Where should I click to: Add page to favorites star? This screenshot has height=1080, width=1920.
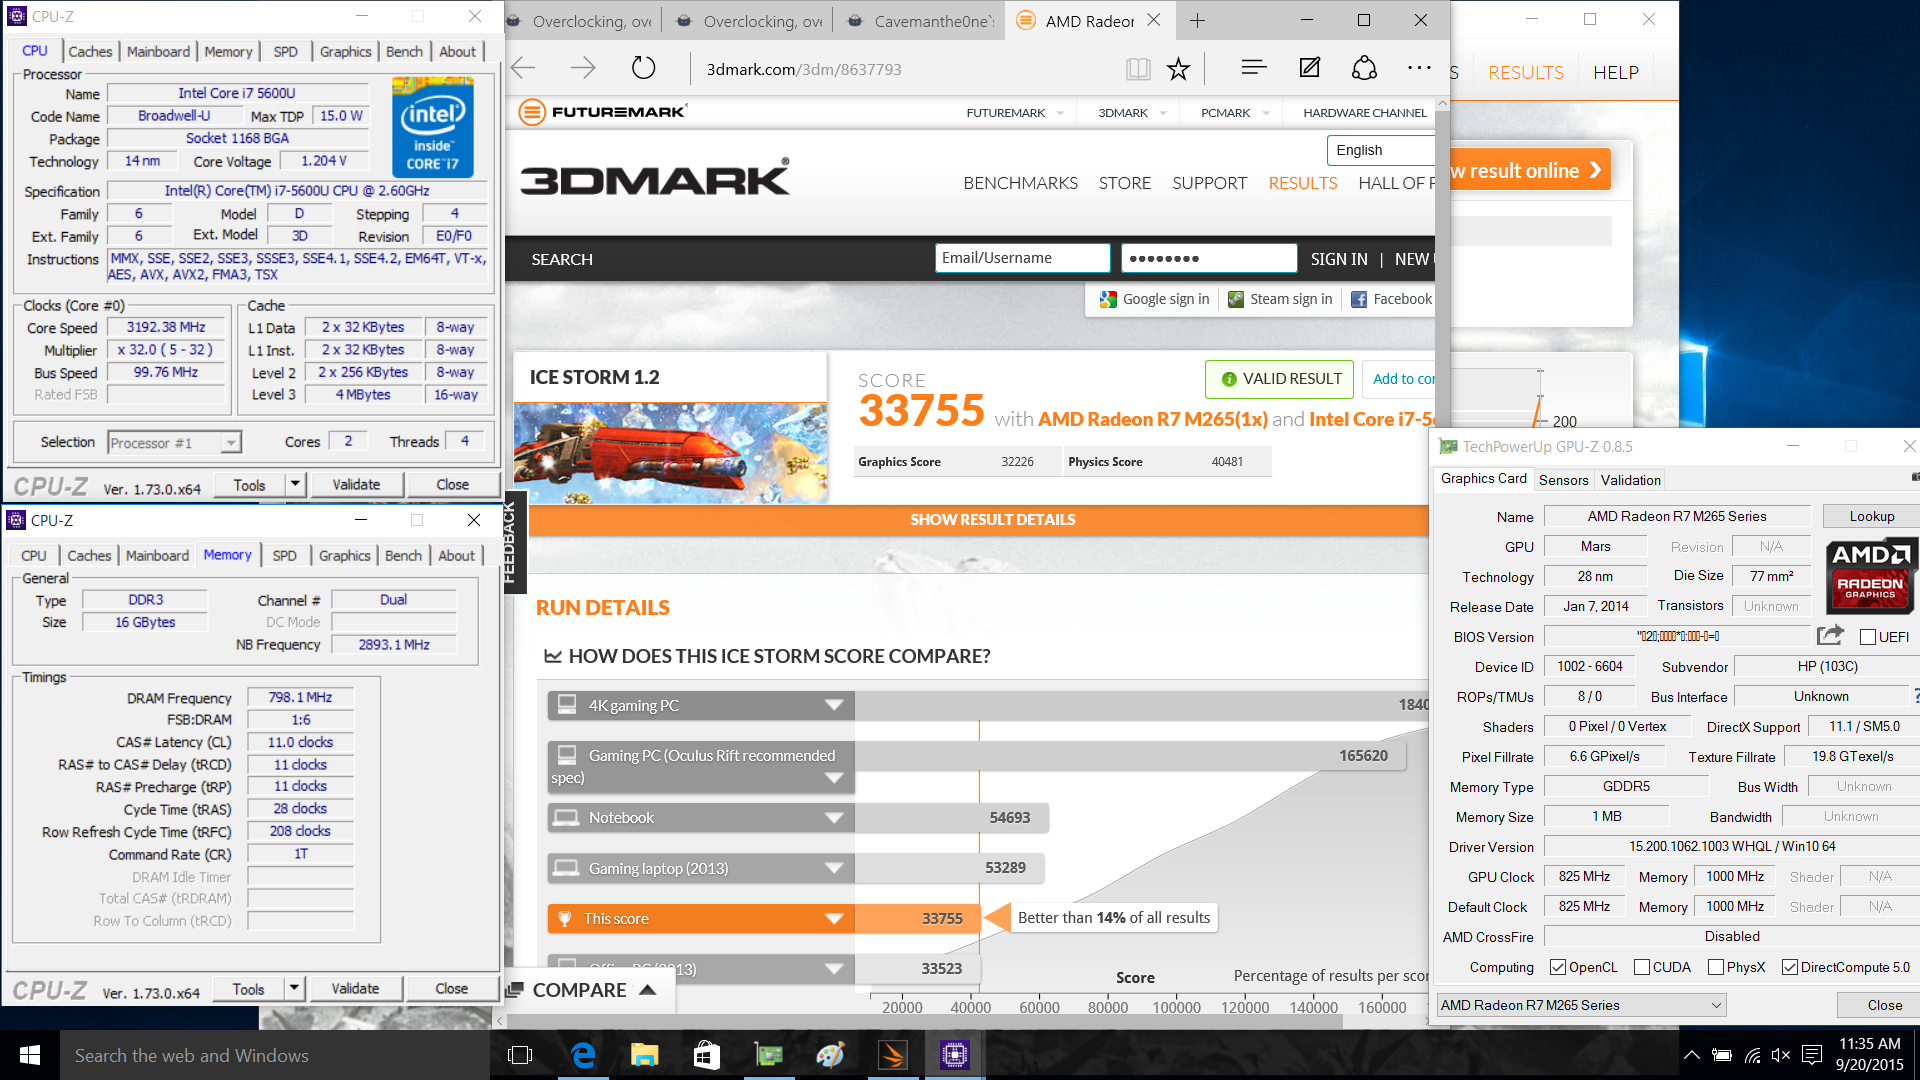click(1178, 68)
